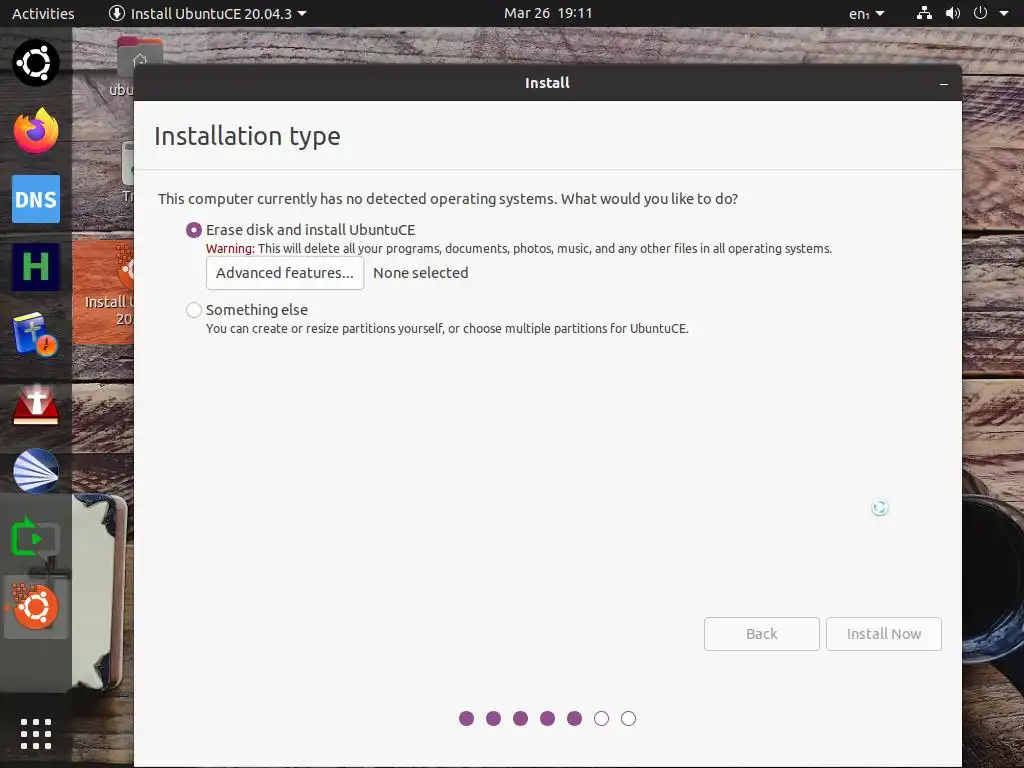The image size is (1024, 768).
Task: Open the Install UbuntuCE 20.04.3 app menu
Action: click(208, 13)
